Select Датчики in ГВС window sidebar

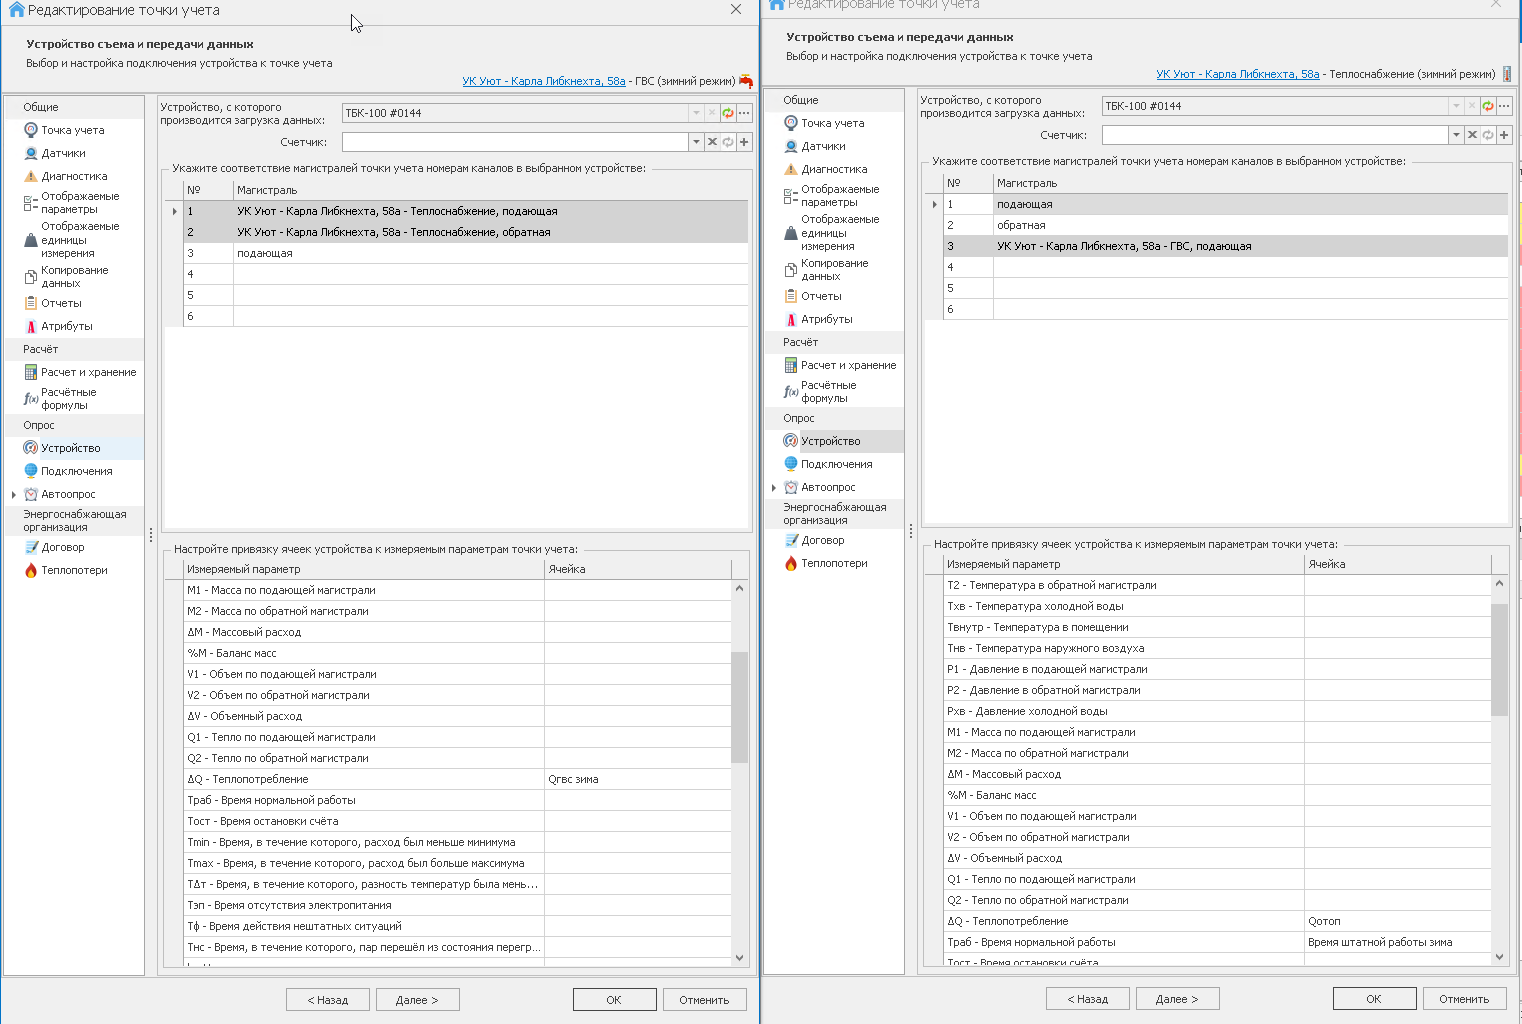pos(63,153)
